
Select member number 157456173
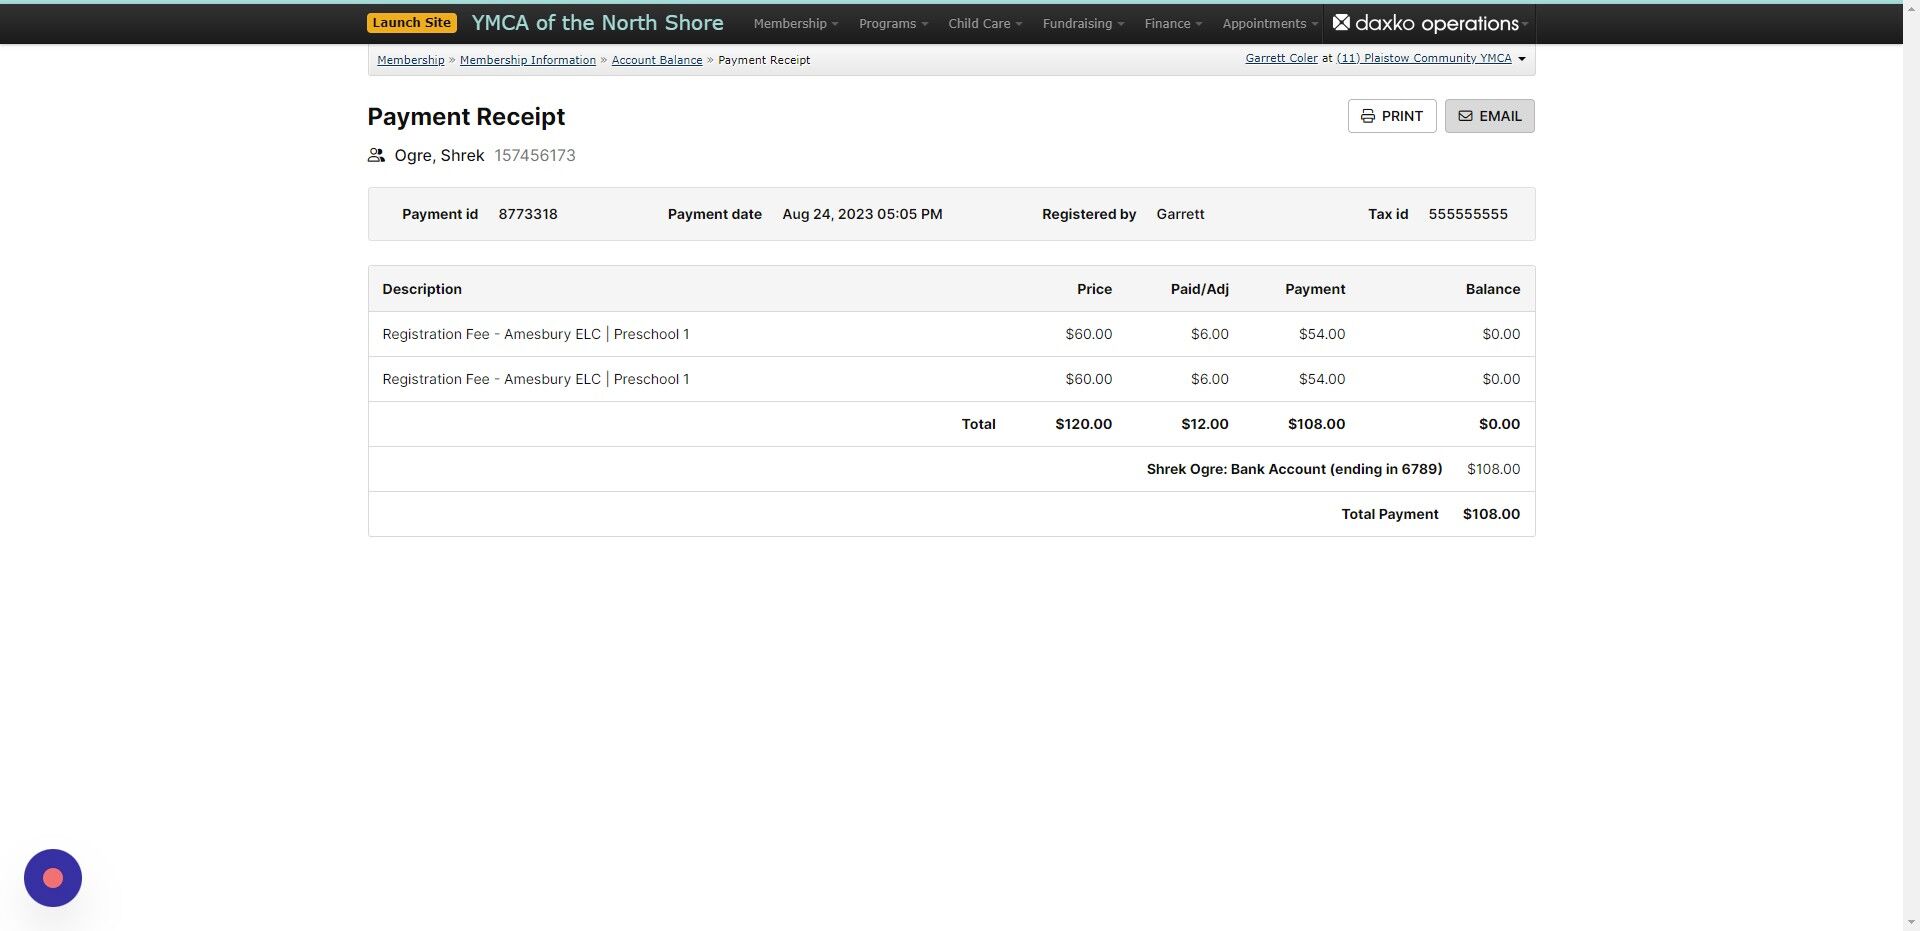[x=535, y=155]
